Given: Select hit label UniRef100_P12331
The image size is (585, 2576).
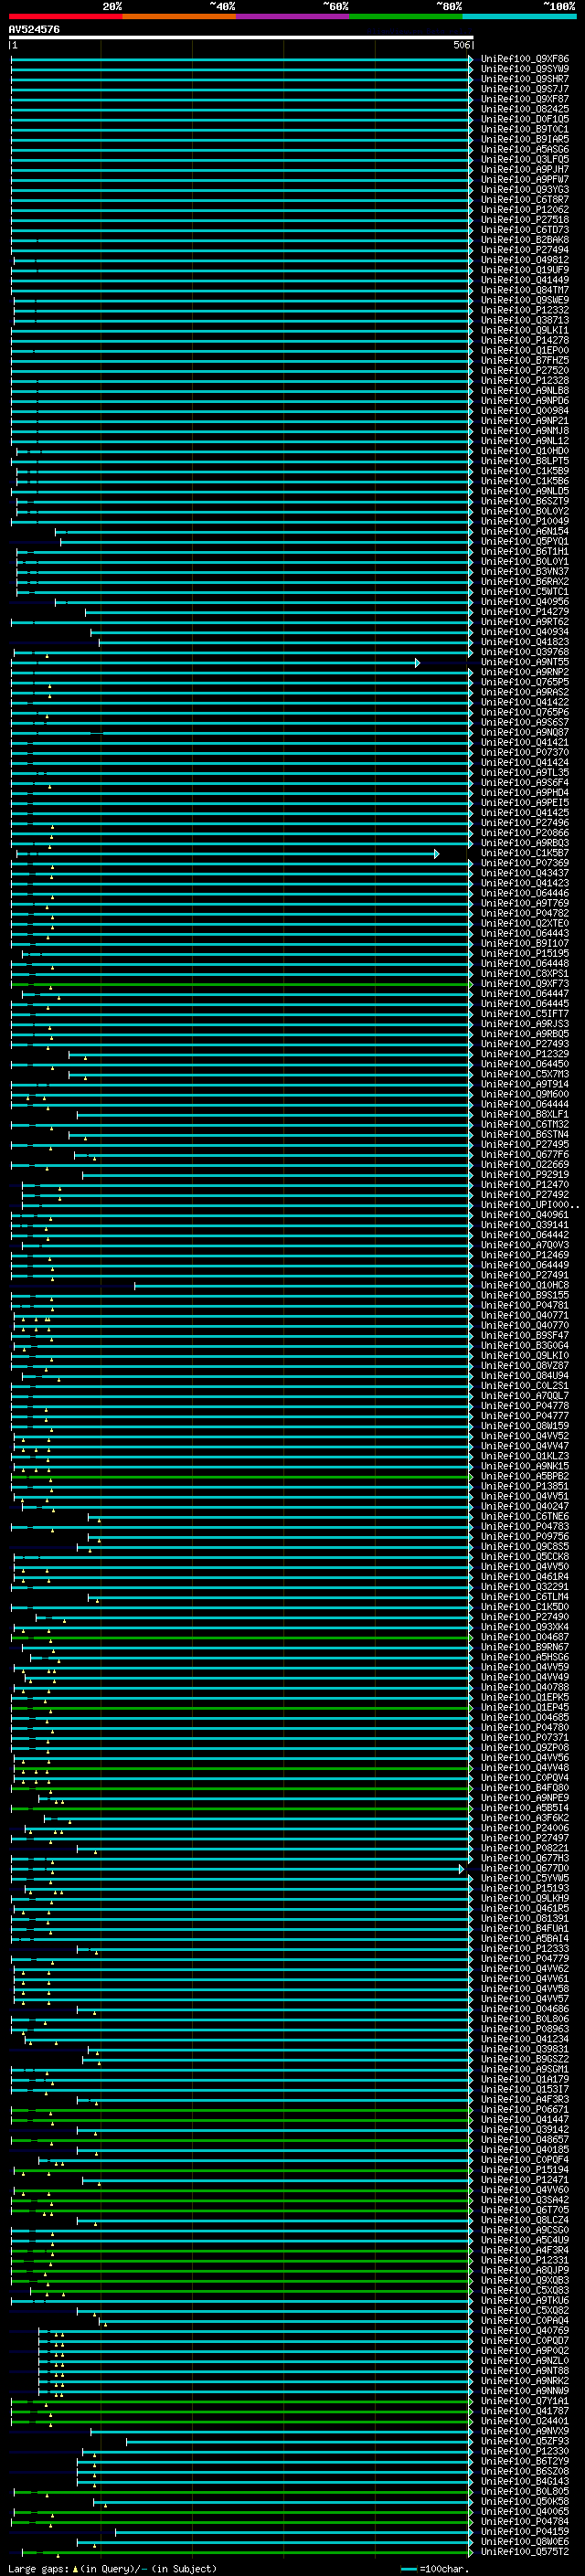Looking at the screenshot, I should tap(525, 2260).
